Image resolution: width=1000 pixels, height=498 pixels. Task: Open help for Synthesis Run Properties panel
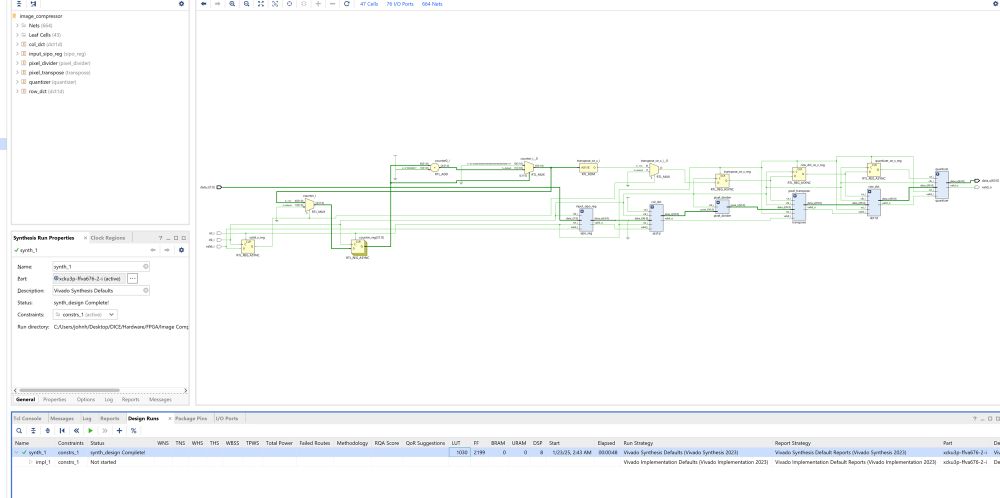point(160,238)
